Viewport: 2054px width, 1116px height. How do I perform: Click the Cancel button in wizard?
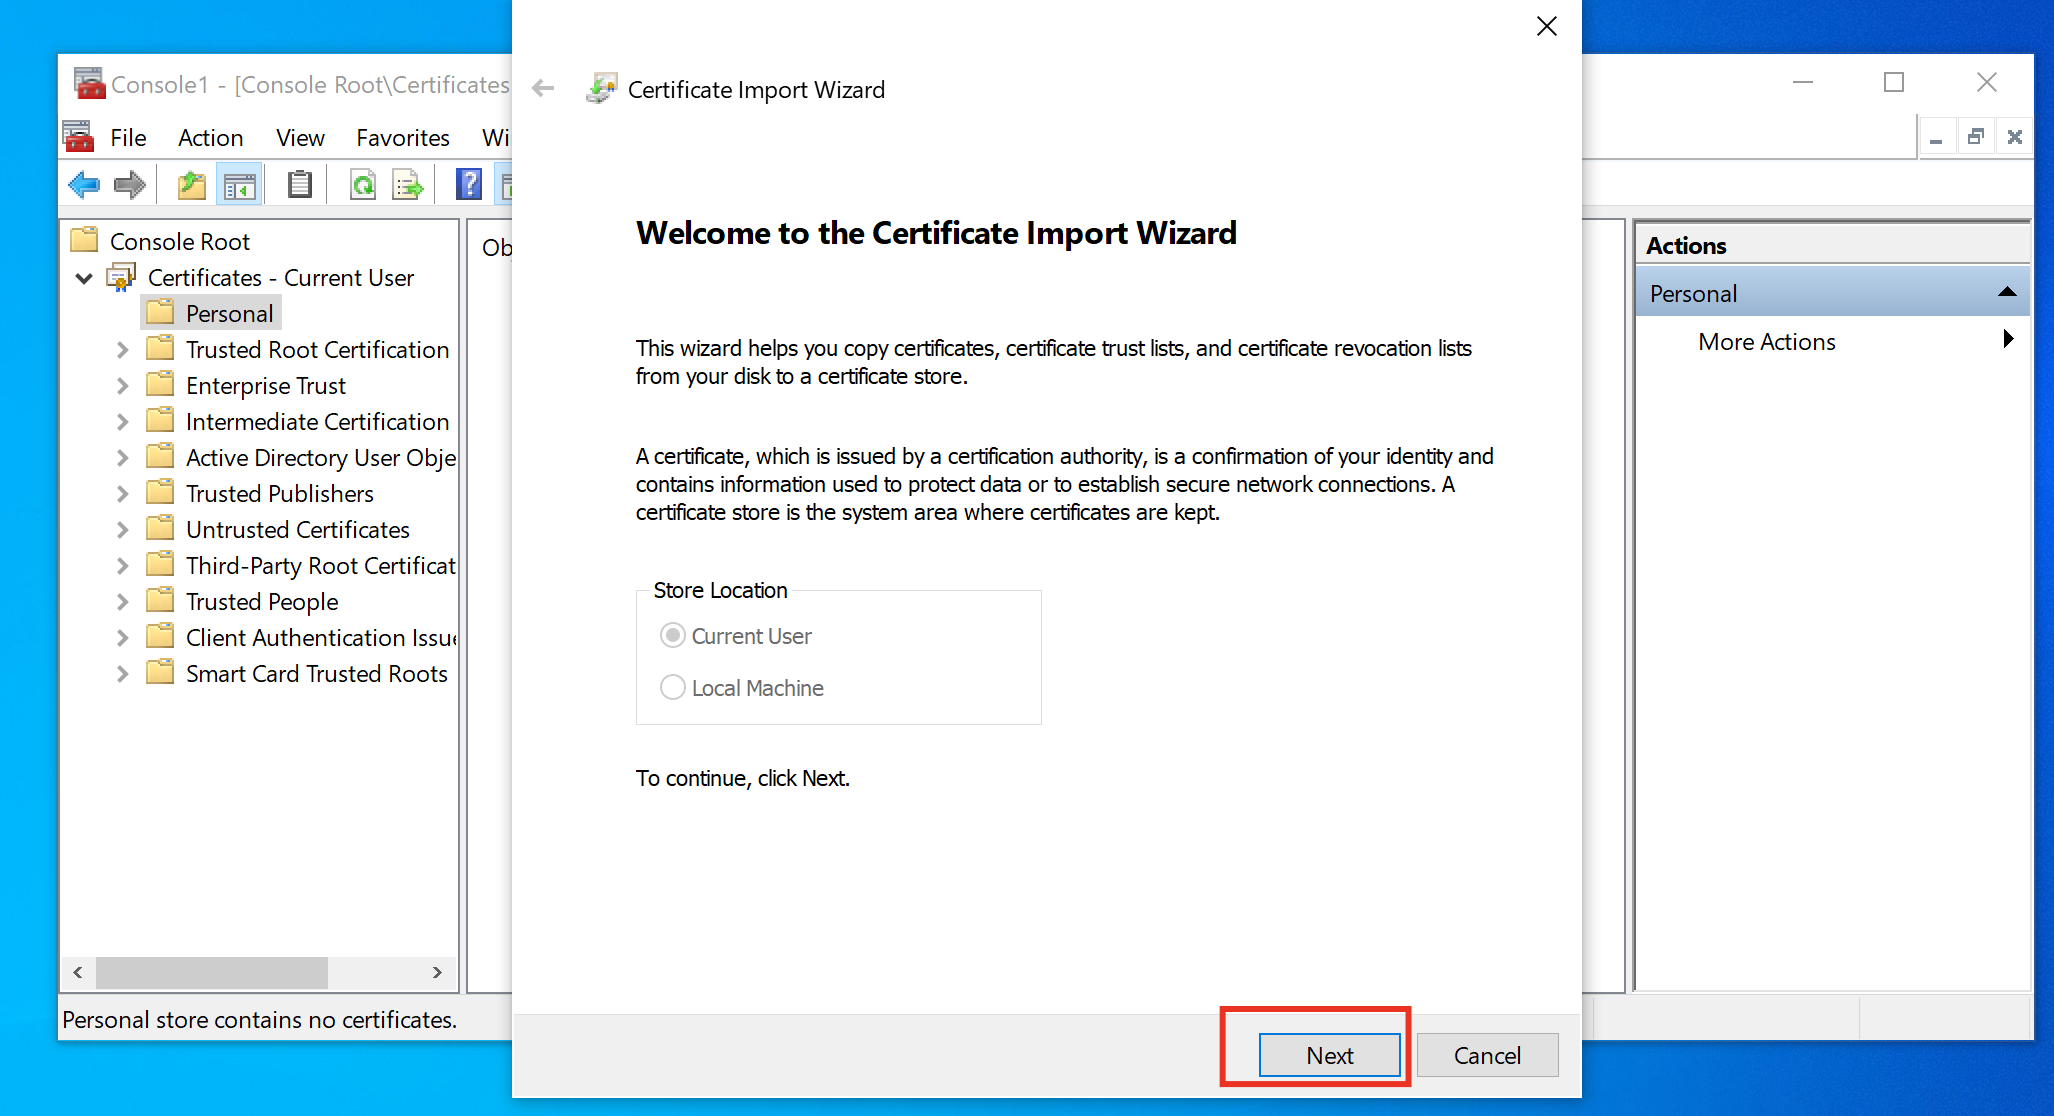1487,1055
